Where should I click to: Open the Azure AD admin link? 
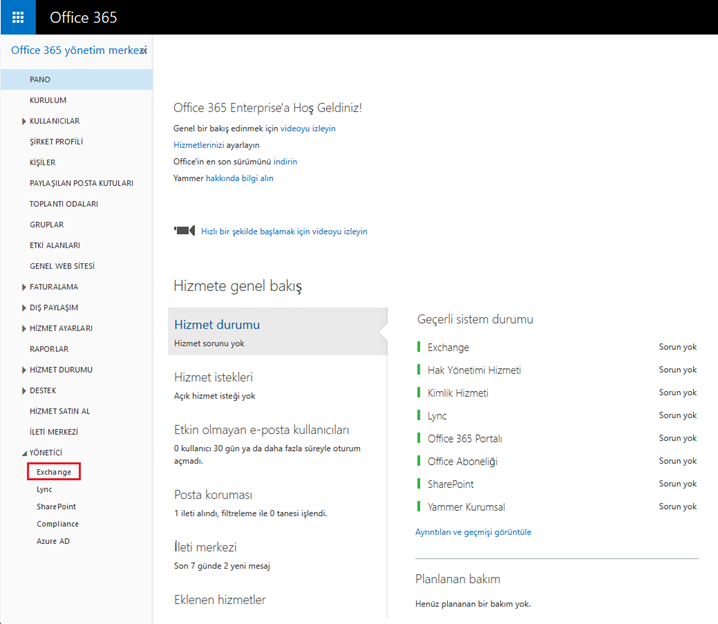click(53, 541)
